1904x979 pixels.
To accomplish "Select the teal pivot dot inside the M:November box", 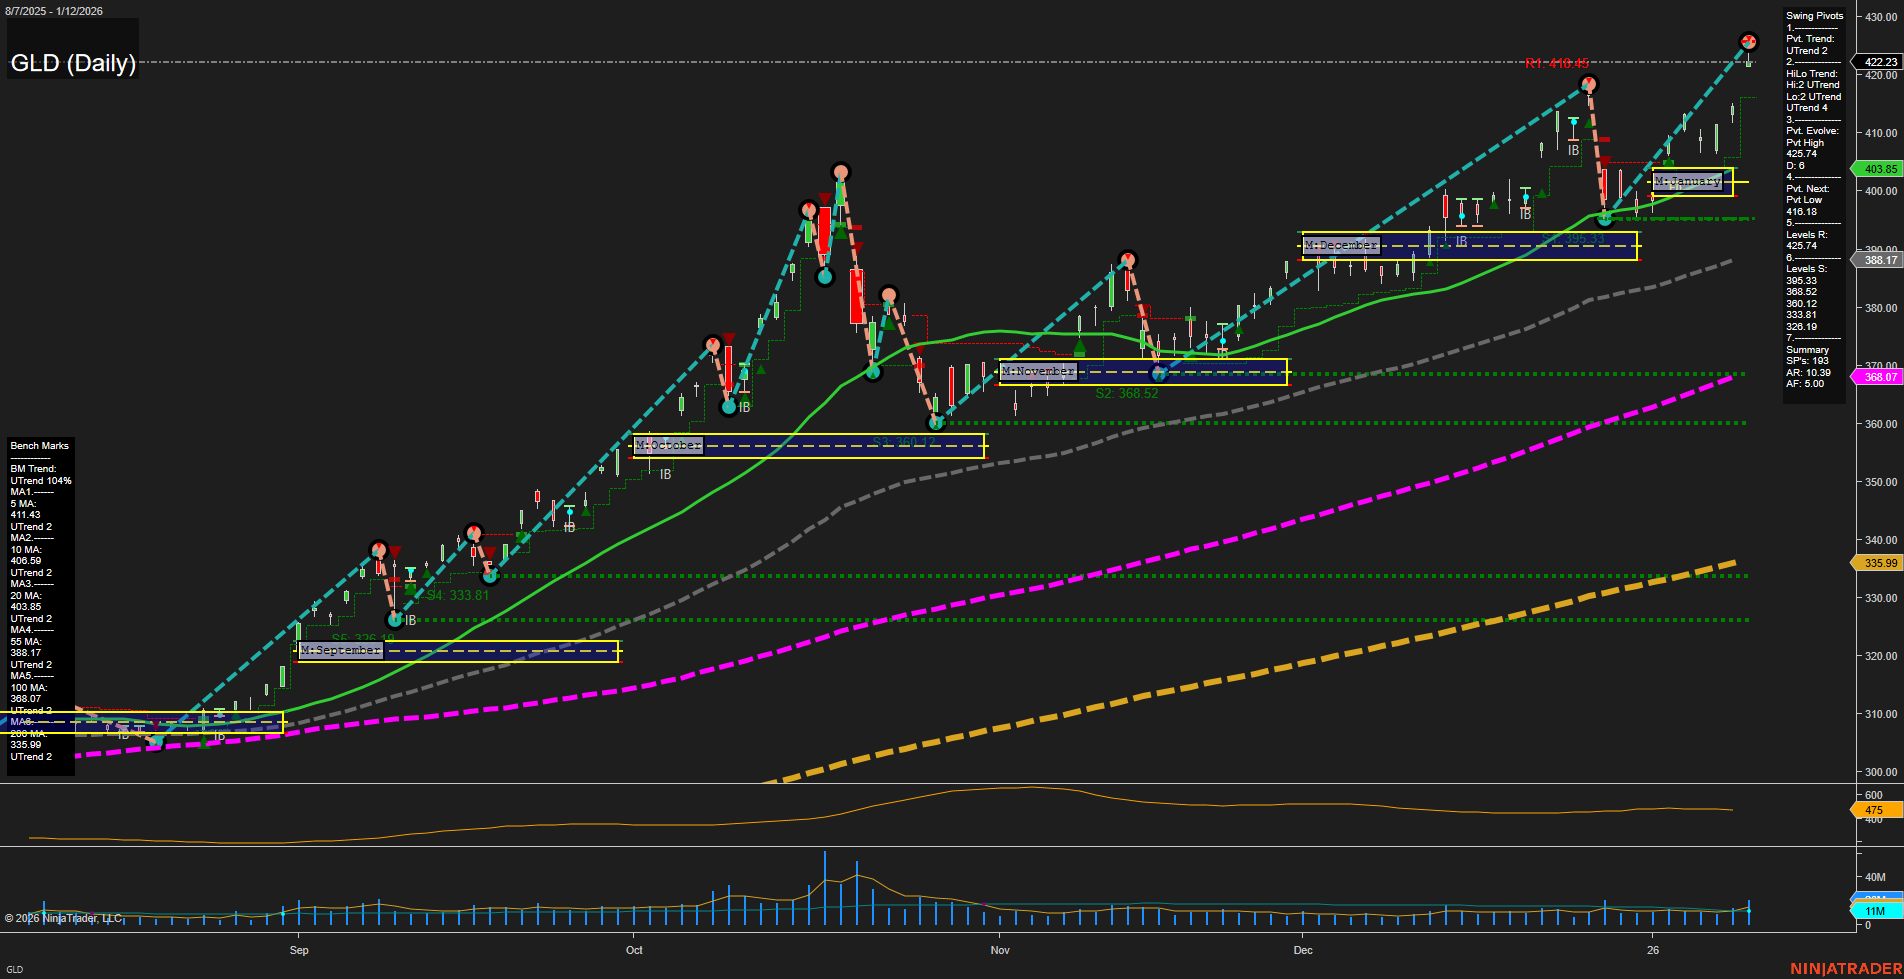I will pos(1158,373).
